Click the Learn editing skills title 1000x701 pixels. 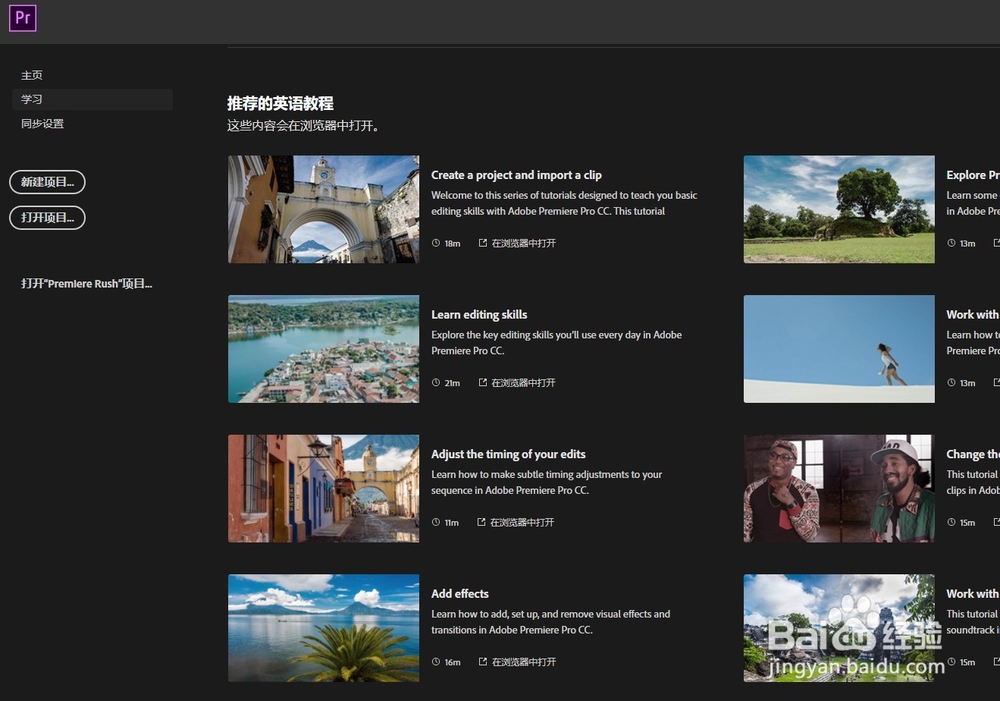coord(480,314)
